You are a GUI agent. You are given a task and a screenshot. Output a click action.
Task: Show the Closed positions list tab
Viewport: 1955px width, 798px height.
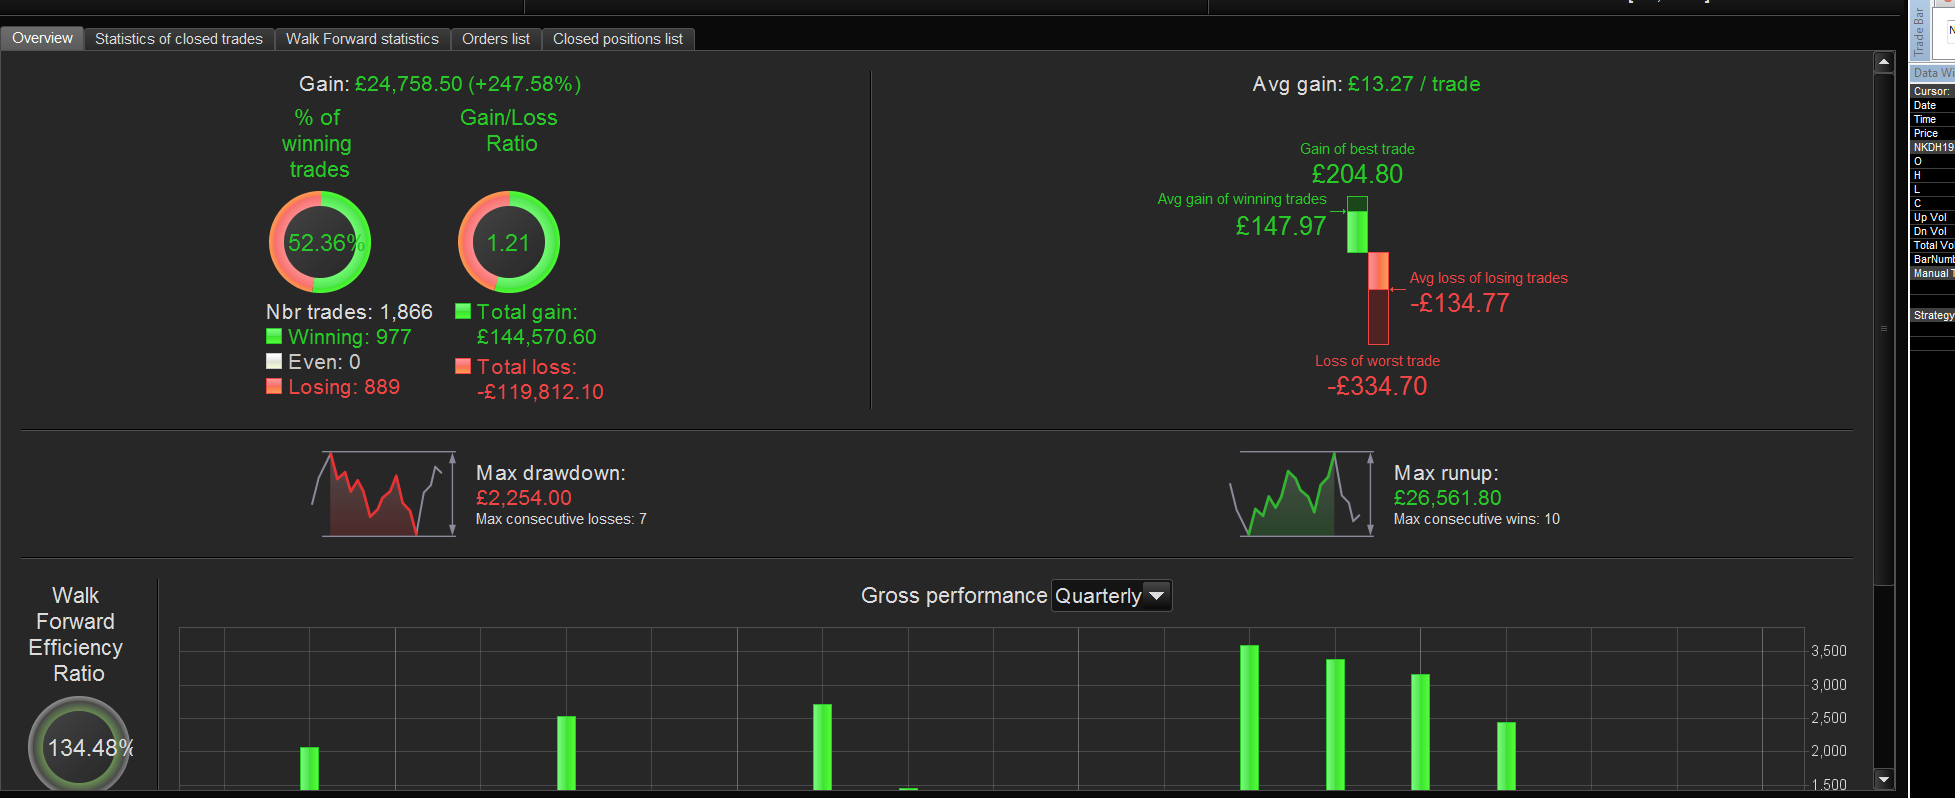618,39
